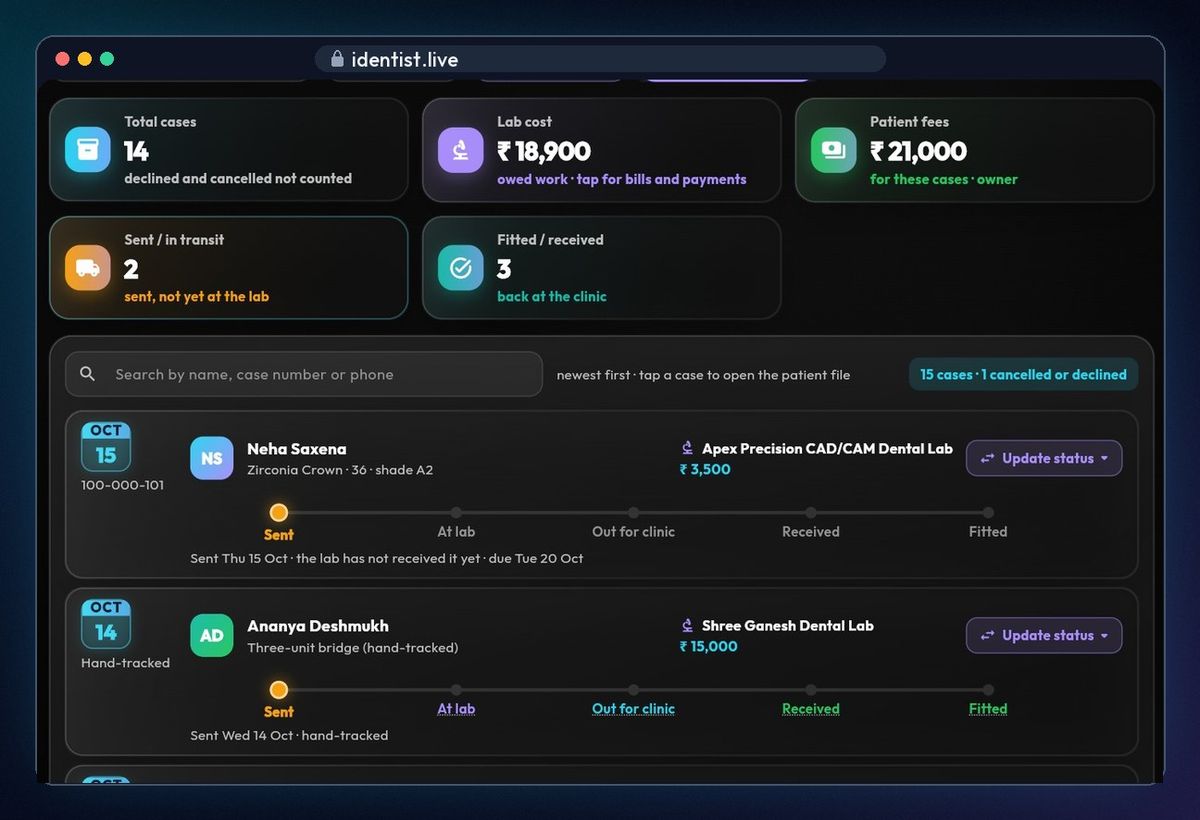Click "Three-unit bridge (hand-tracked)" description
The image size is (1200, 820).
click(x=353, y=647)
